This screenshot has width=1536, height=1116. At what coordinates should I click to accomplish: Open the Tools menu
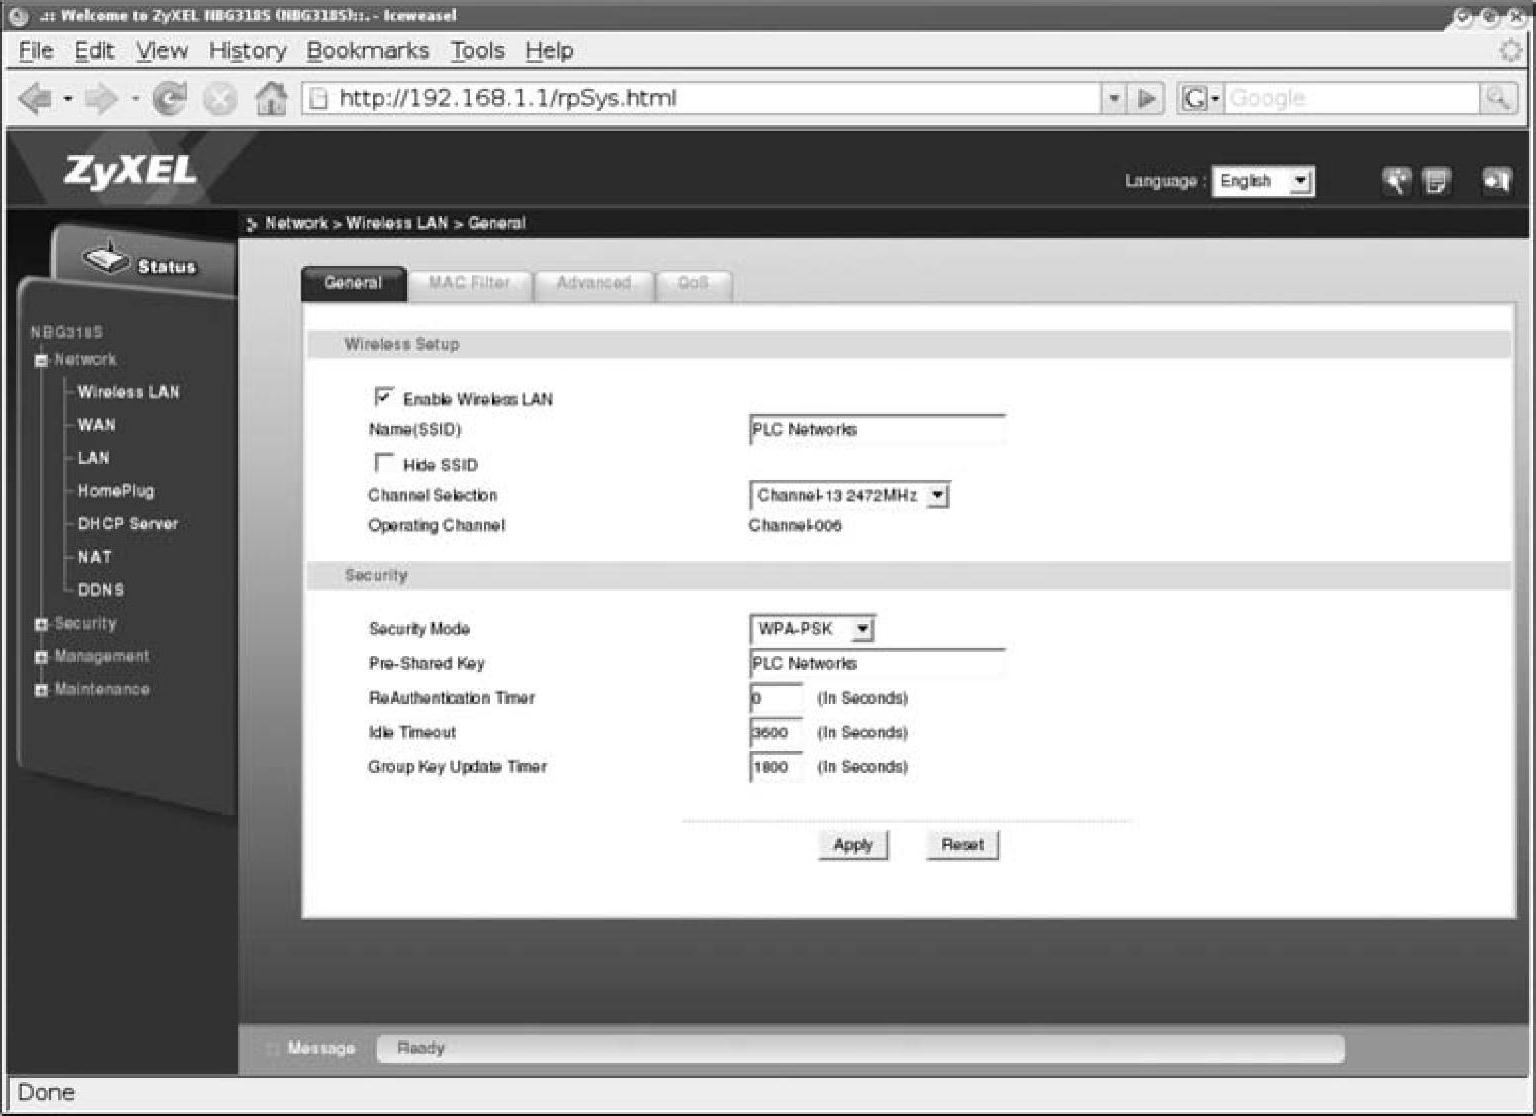click(x=477, y=50)
